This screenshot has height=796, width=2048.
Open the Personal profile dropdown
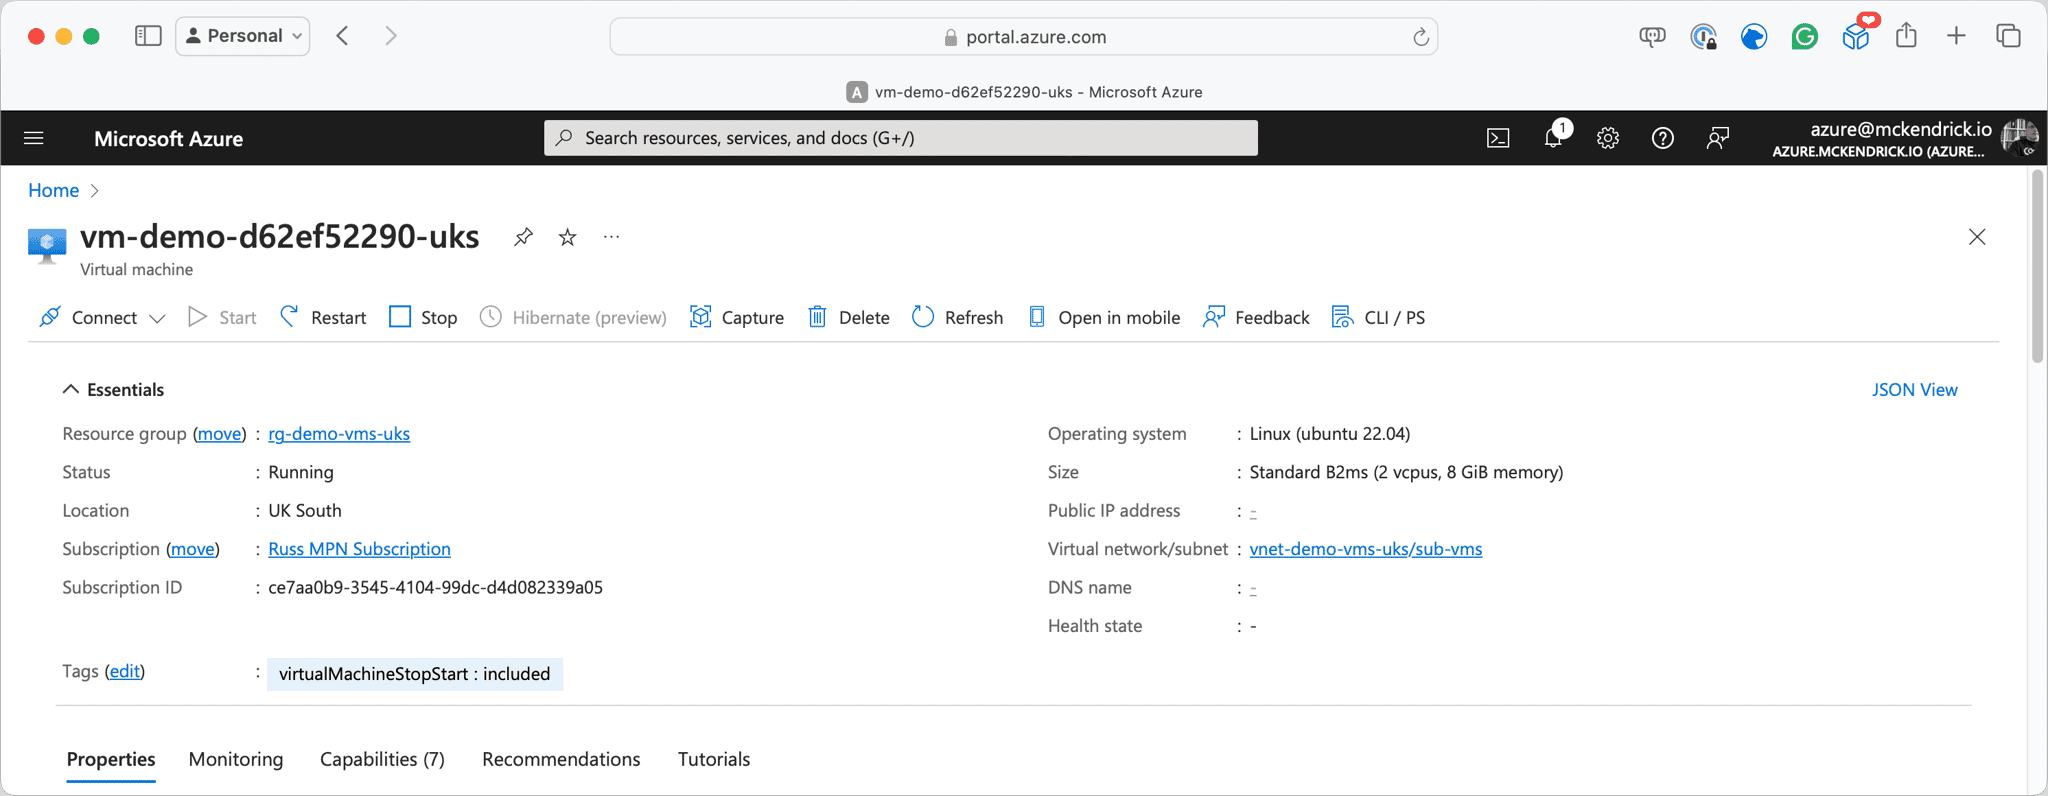tap(243, 36)
